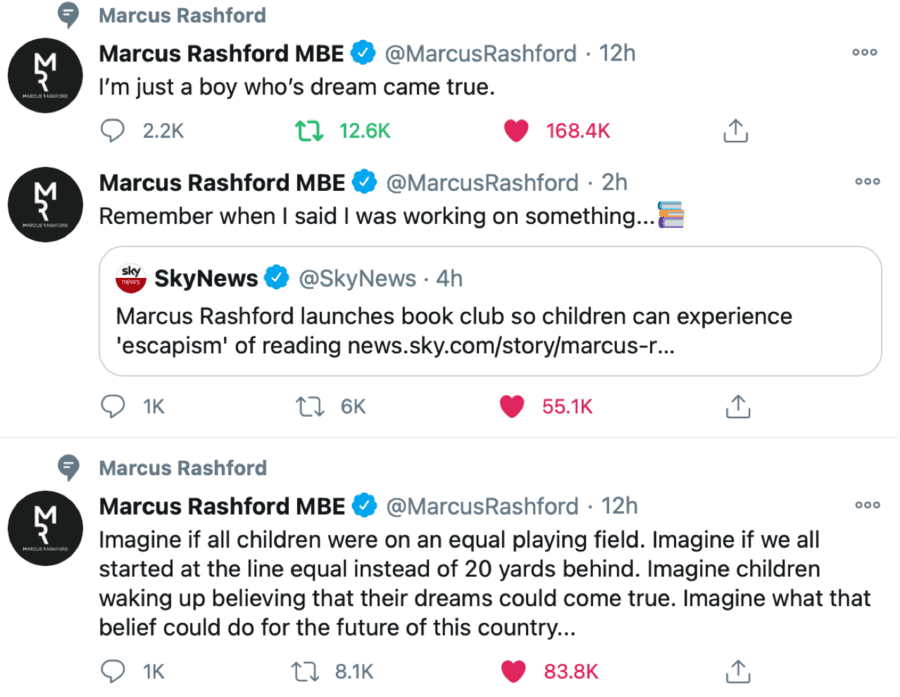The width and height of the screenshot is (900, 697).
Task: Share the "working on something" tweet
Action: coord(736,406)
